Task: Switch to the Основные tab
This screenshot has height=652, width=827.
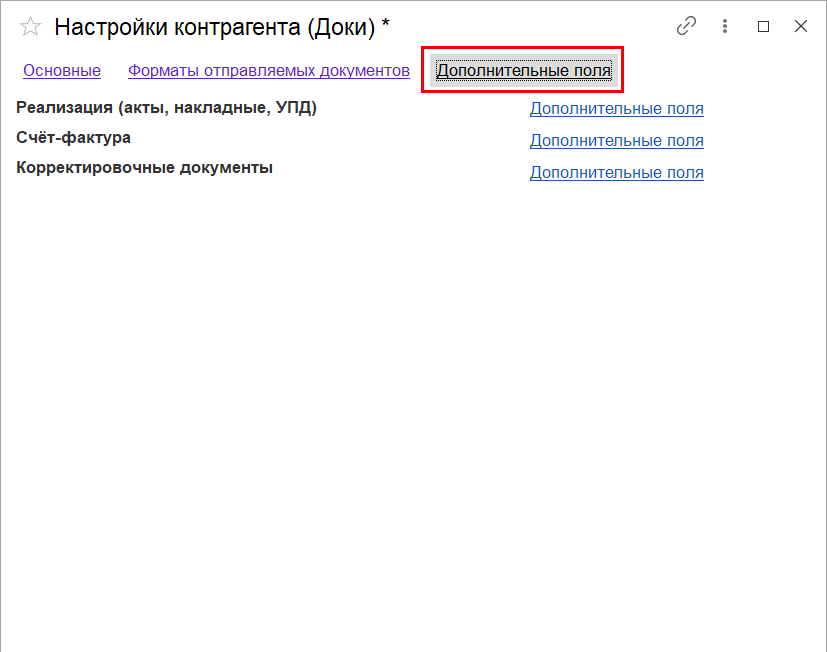Action: pyautogui.click(x=62, y=71)
